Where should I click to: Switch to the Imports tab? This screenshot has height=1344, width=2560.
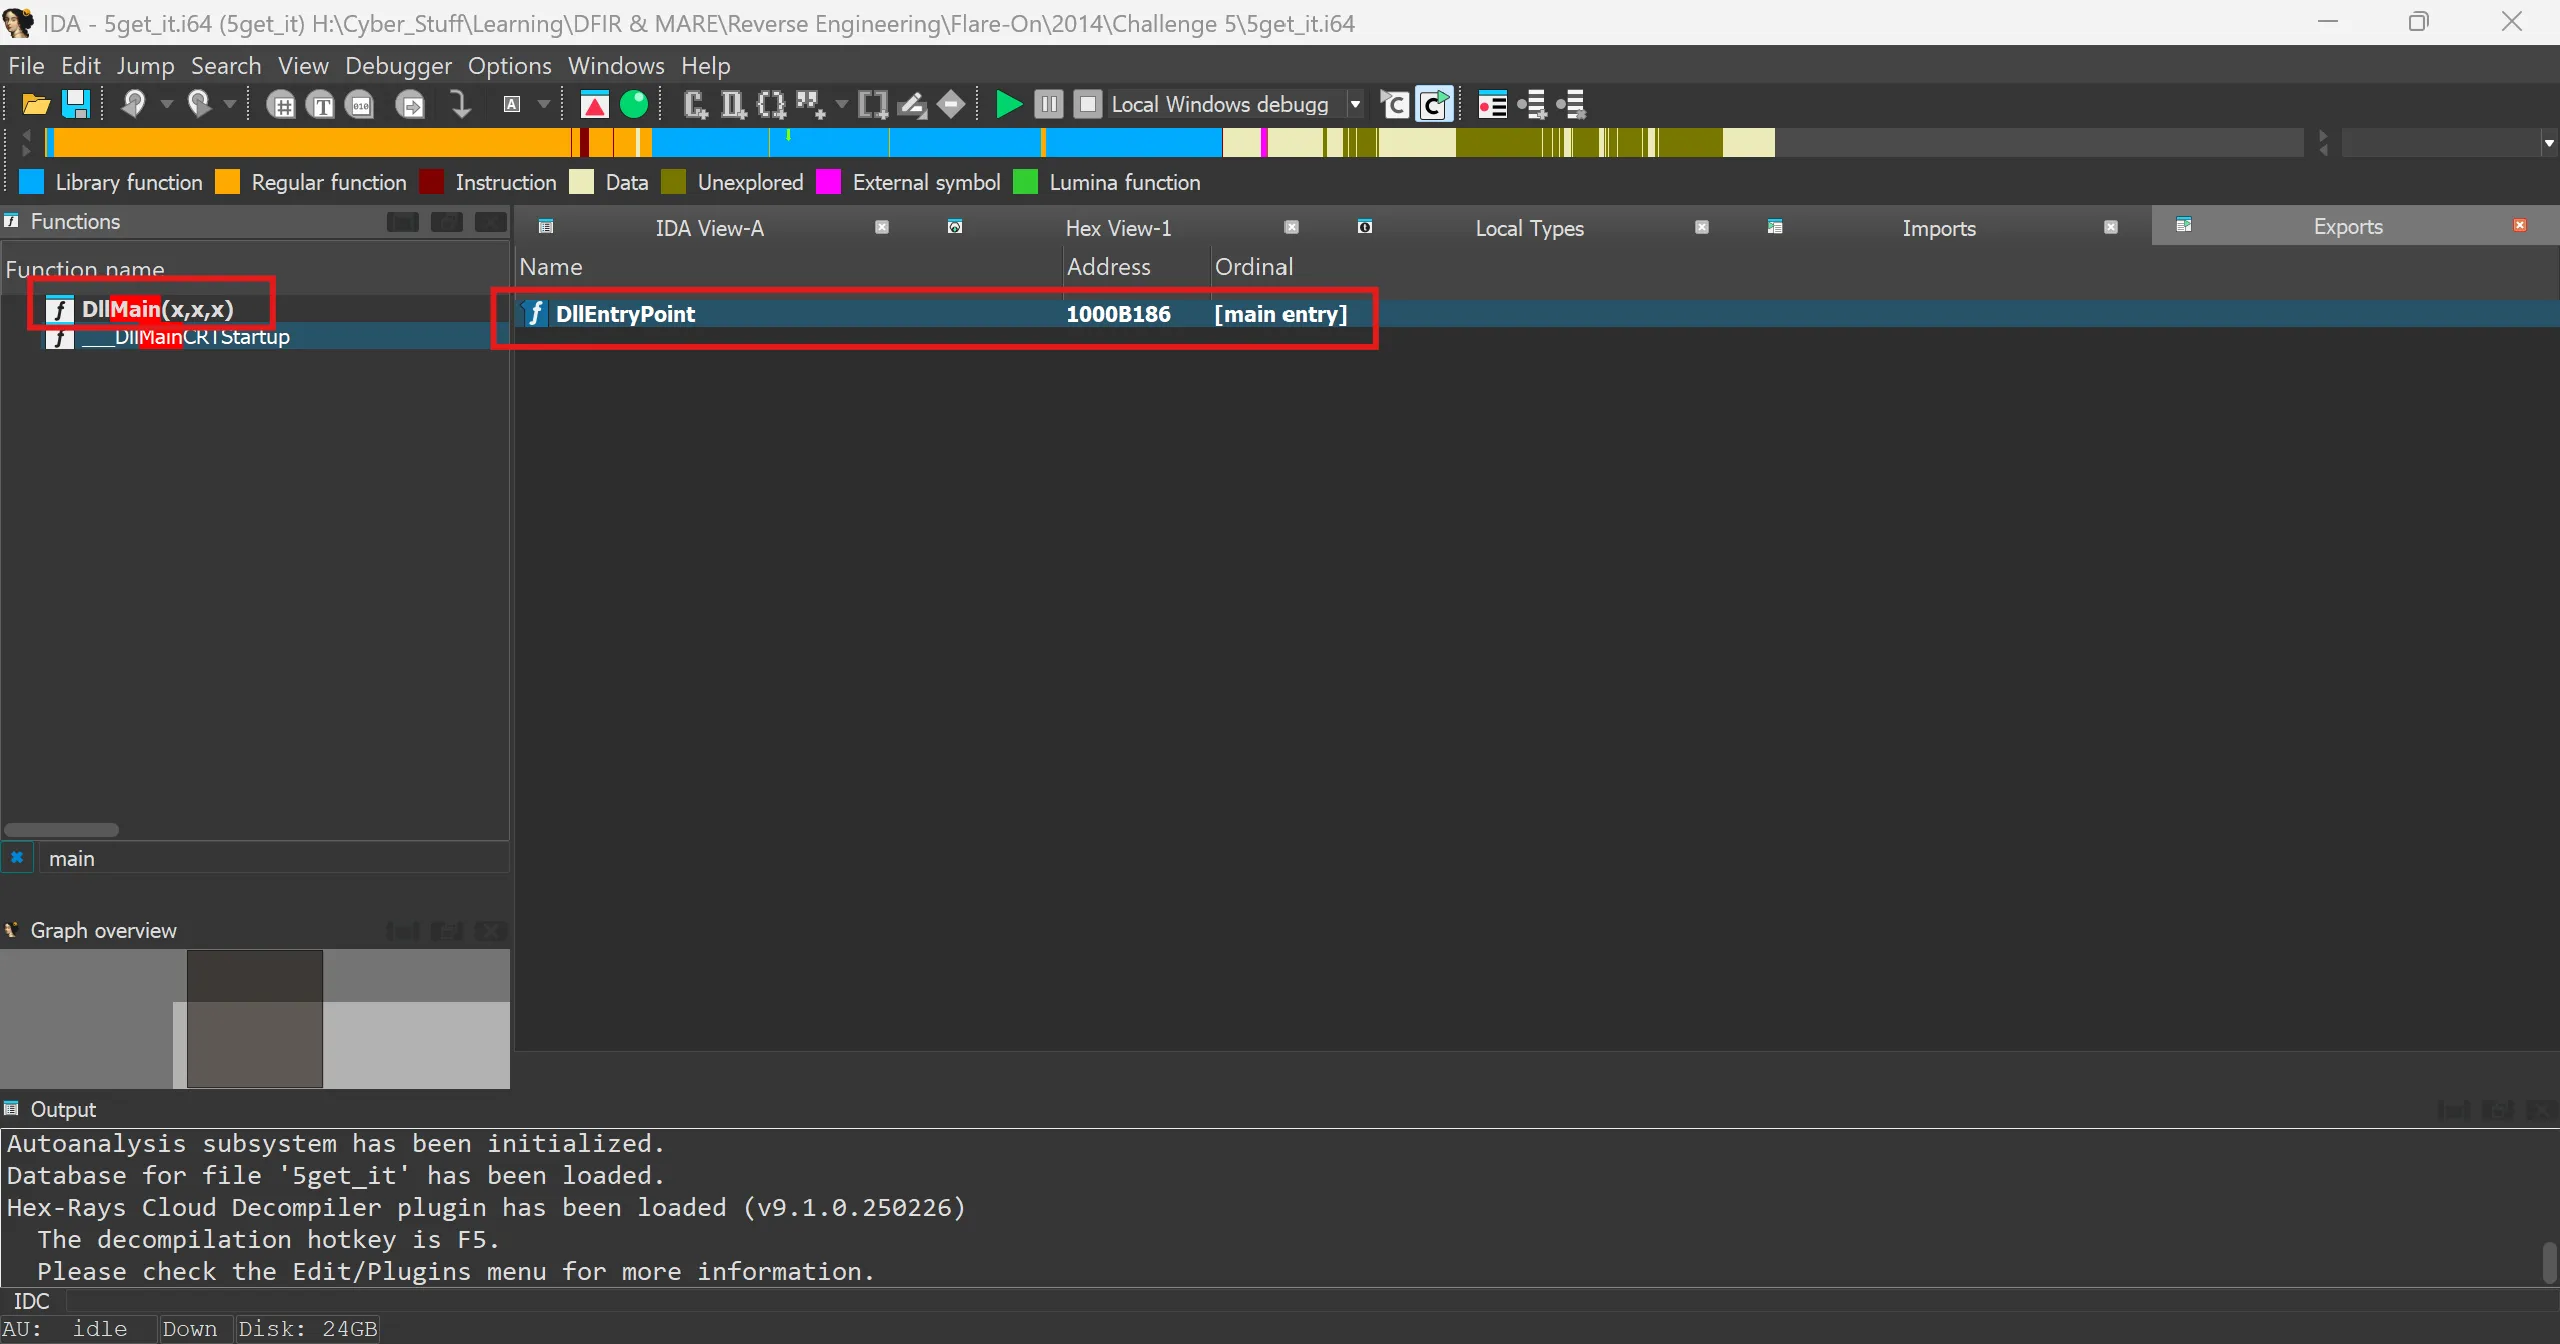tap(1938, 228)
